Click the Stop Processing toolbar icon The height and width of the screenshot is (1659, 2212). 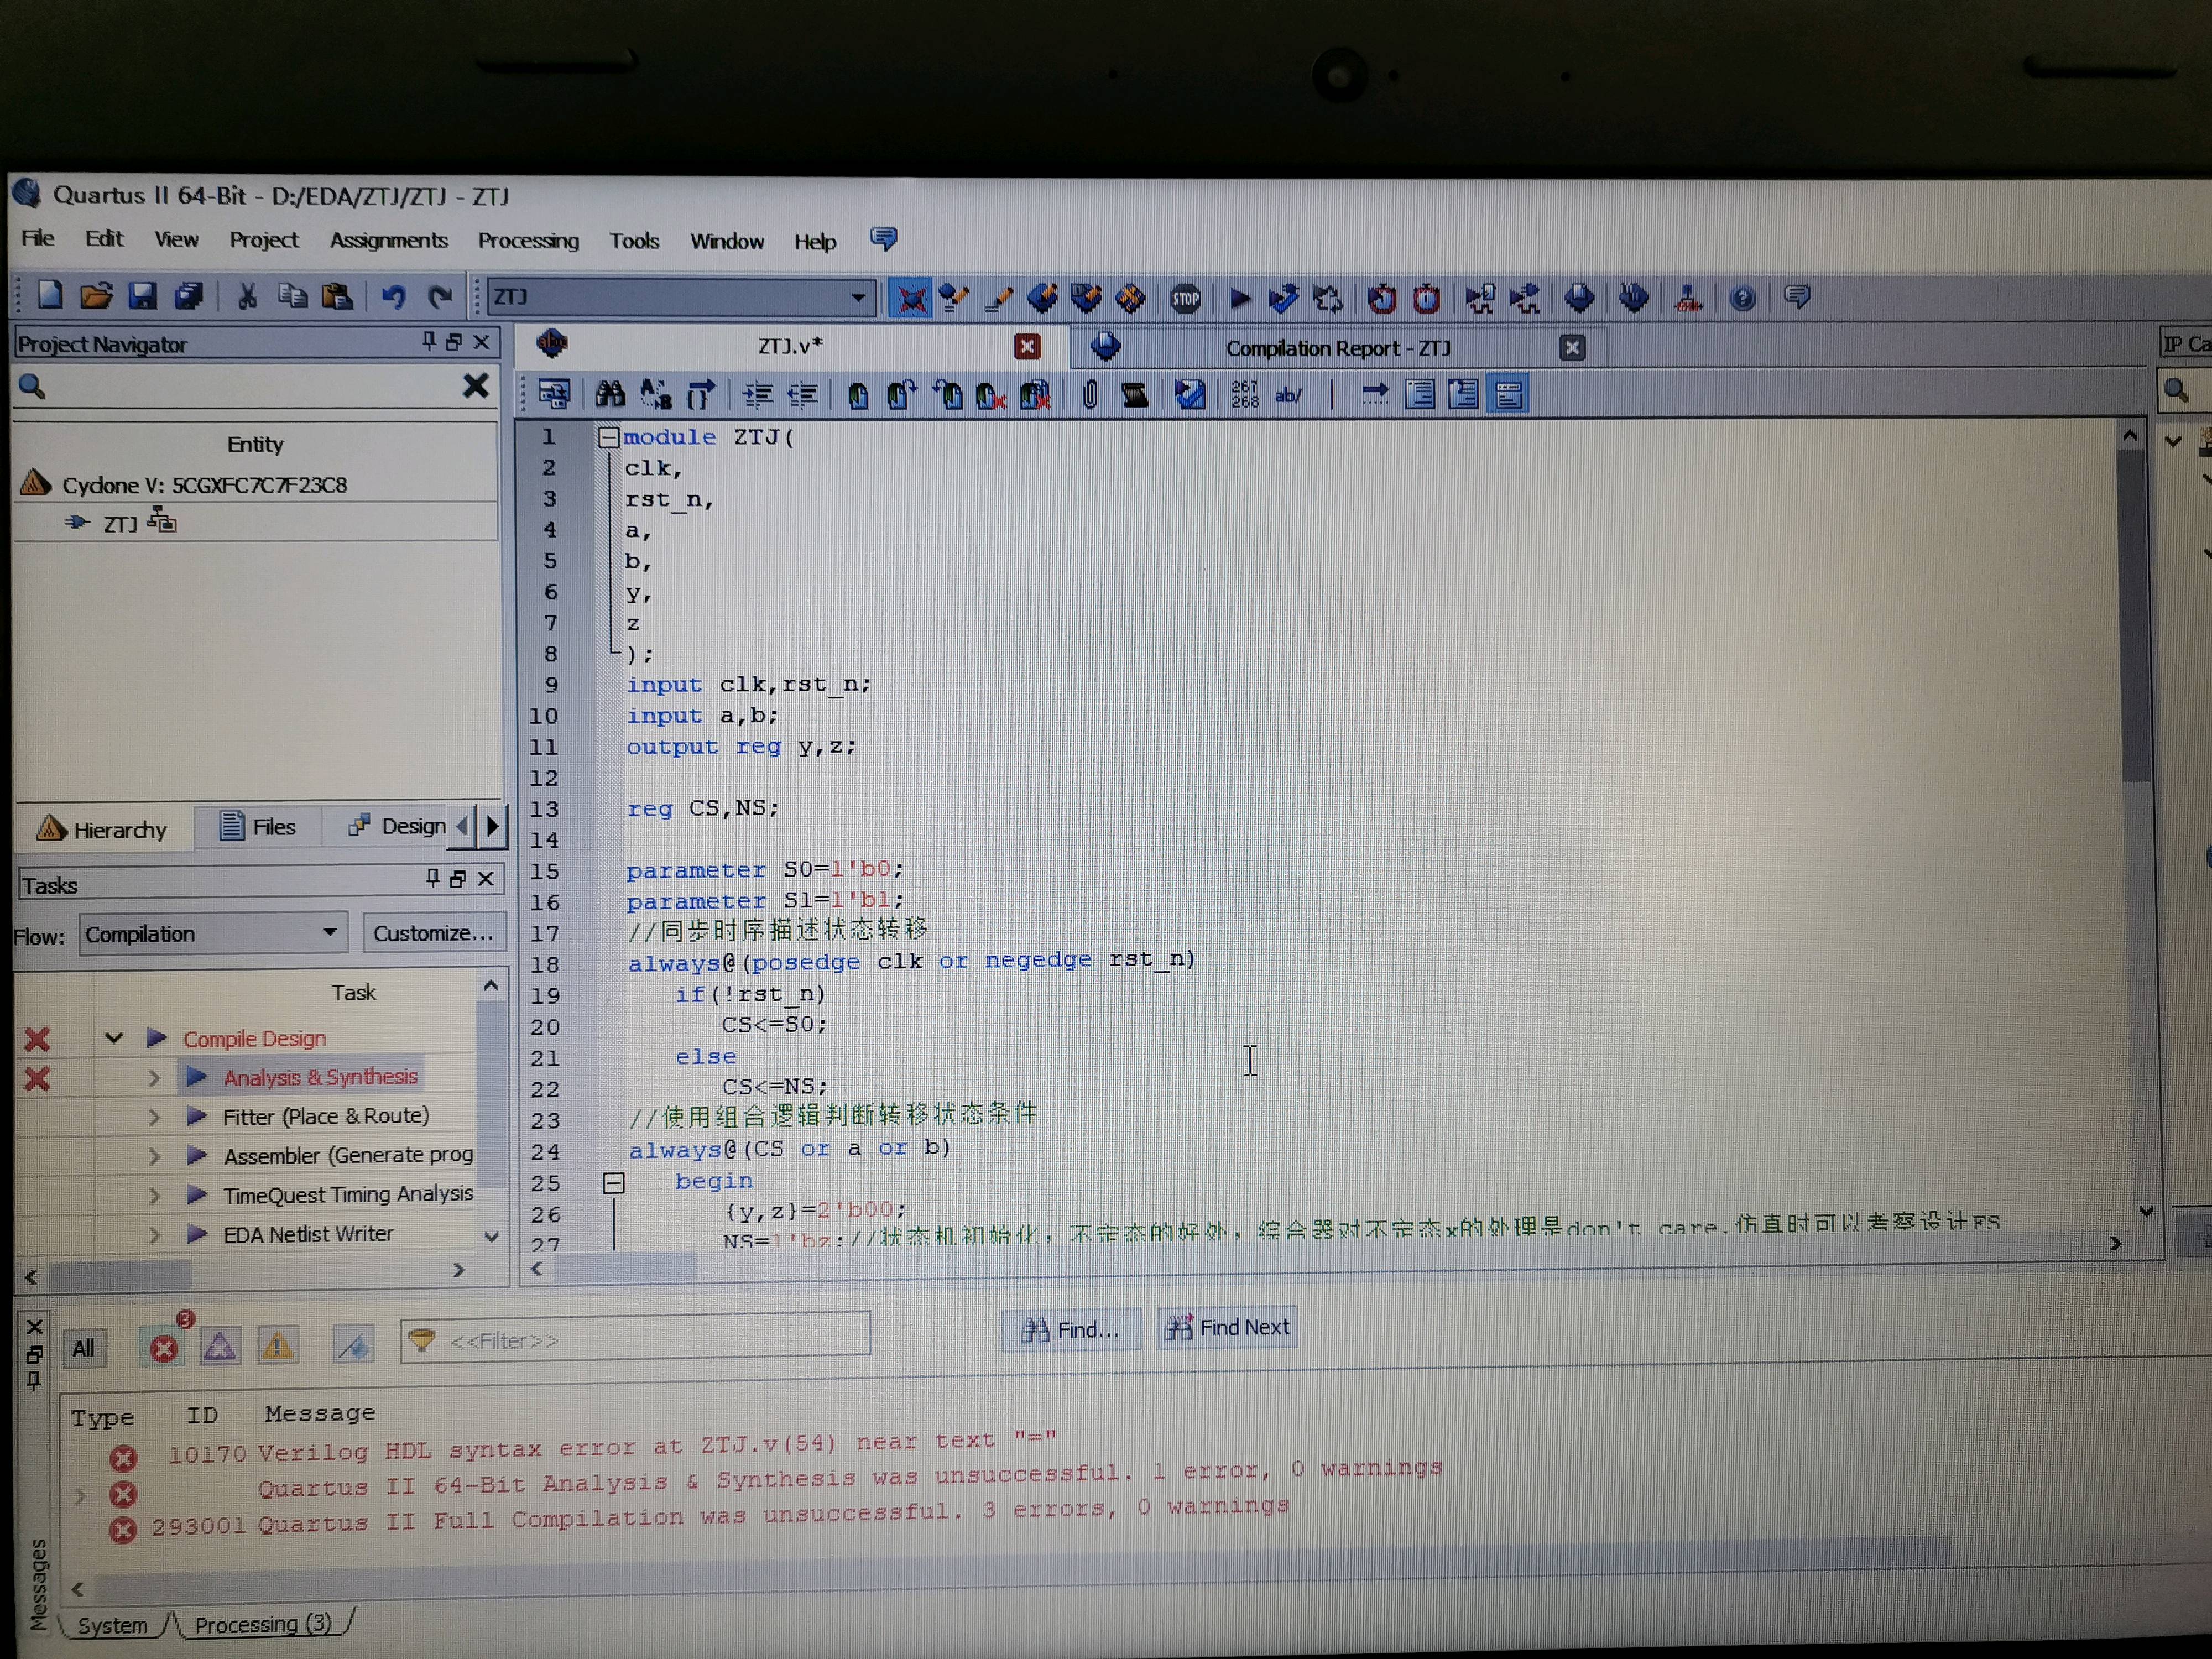1185,298
